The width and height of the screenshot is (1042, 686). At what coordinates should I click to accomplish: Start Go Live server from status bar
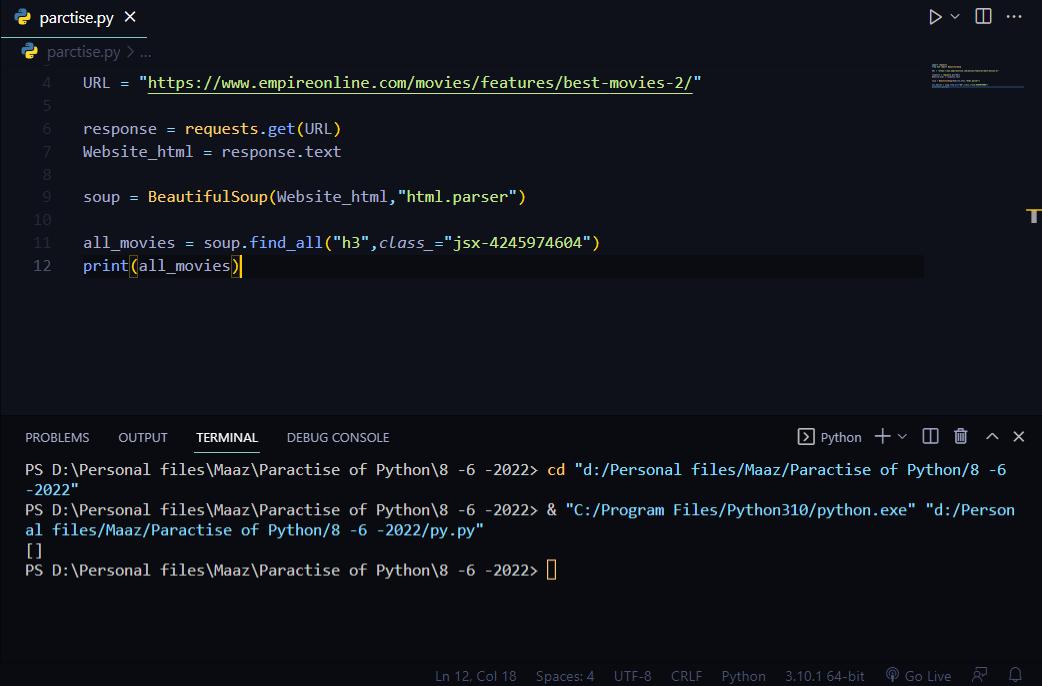918,676
